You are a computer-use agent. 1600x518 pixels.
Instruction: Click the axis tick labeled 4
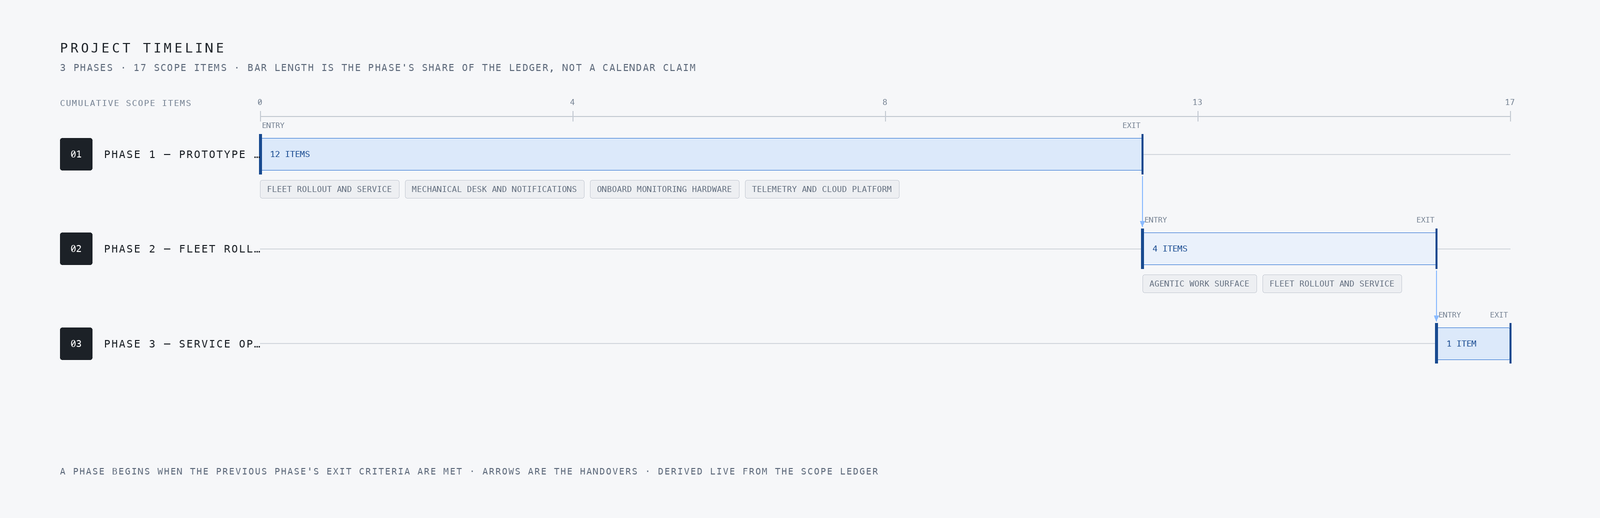coord(572,102)
